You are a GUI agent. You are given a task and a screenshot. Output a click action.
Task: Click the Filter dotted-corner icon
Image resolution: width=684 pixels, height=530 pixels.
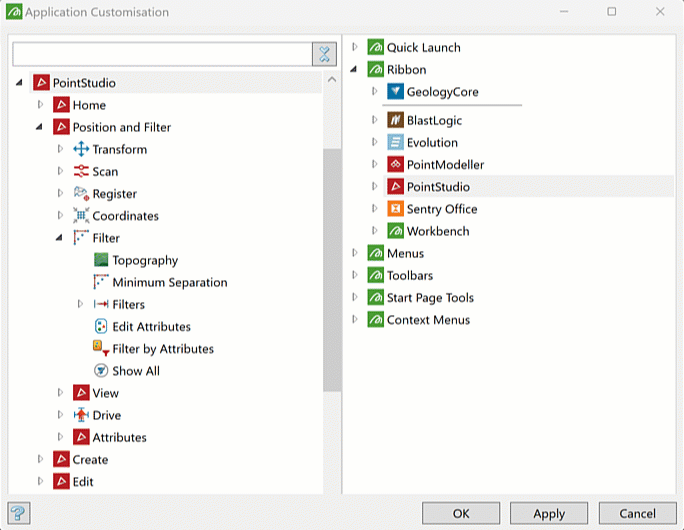pos(81,238)
